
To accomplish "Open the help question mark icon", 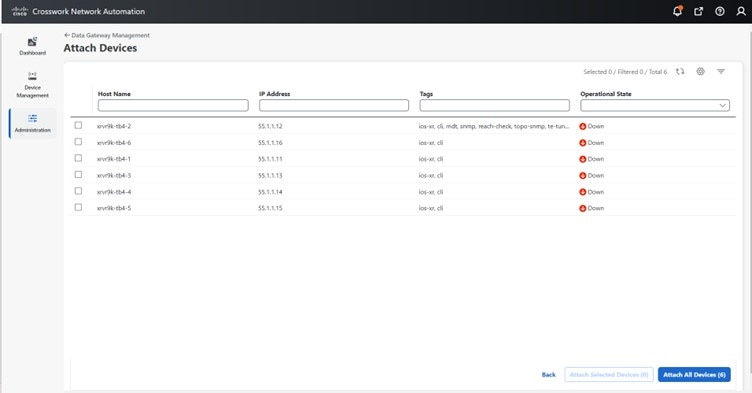I will click(720, 12).
